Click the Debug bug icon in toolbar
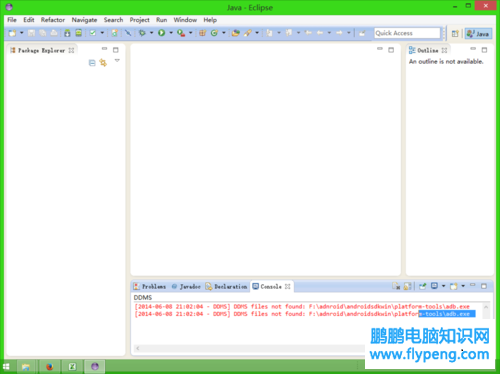Viewport: 500px width, 374px height. [x=142, y=33]
